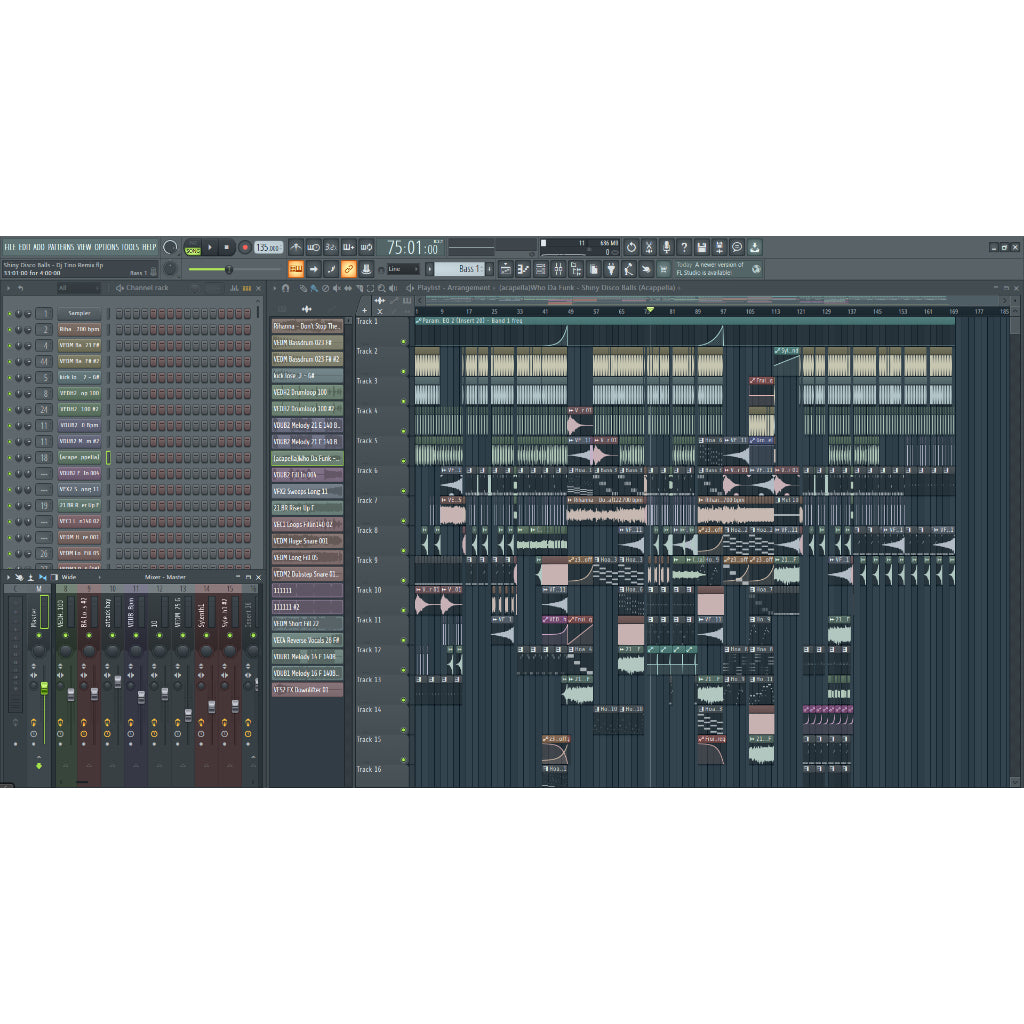Select the Paint tool in the Playlist toolbar
This screenshot has height=1024, width=1024.
(x=314, y=288)
